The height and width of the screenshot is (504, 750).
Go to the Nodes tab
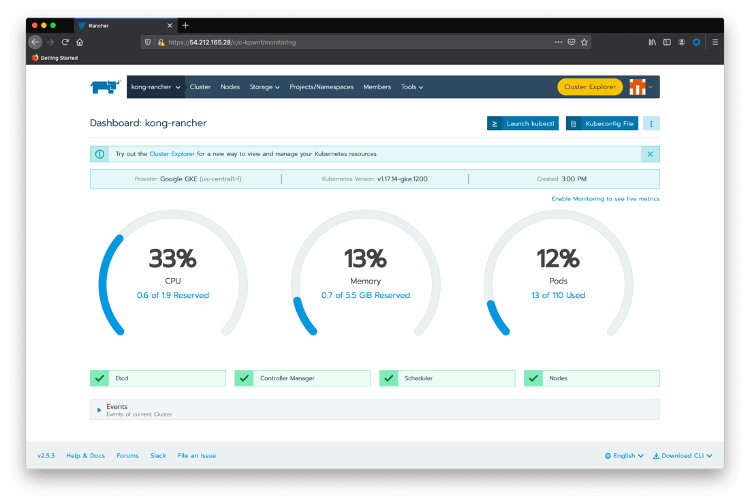tap(230, 87)
